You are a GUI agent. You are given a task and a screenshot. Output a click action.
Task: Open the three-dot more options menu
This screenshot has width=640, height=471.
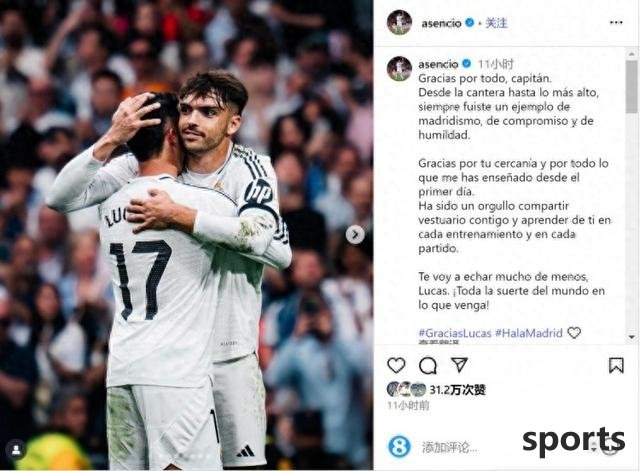tap(616, 22)
